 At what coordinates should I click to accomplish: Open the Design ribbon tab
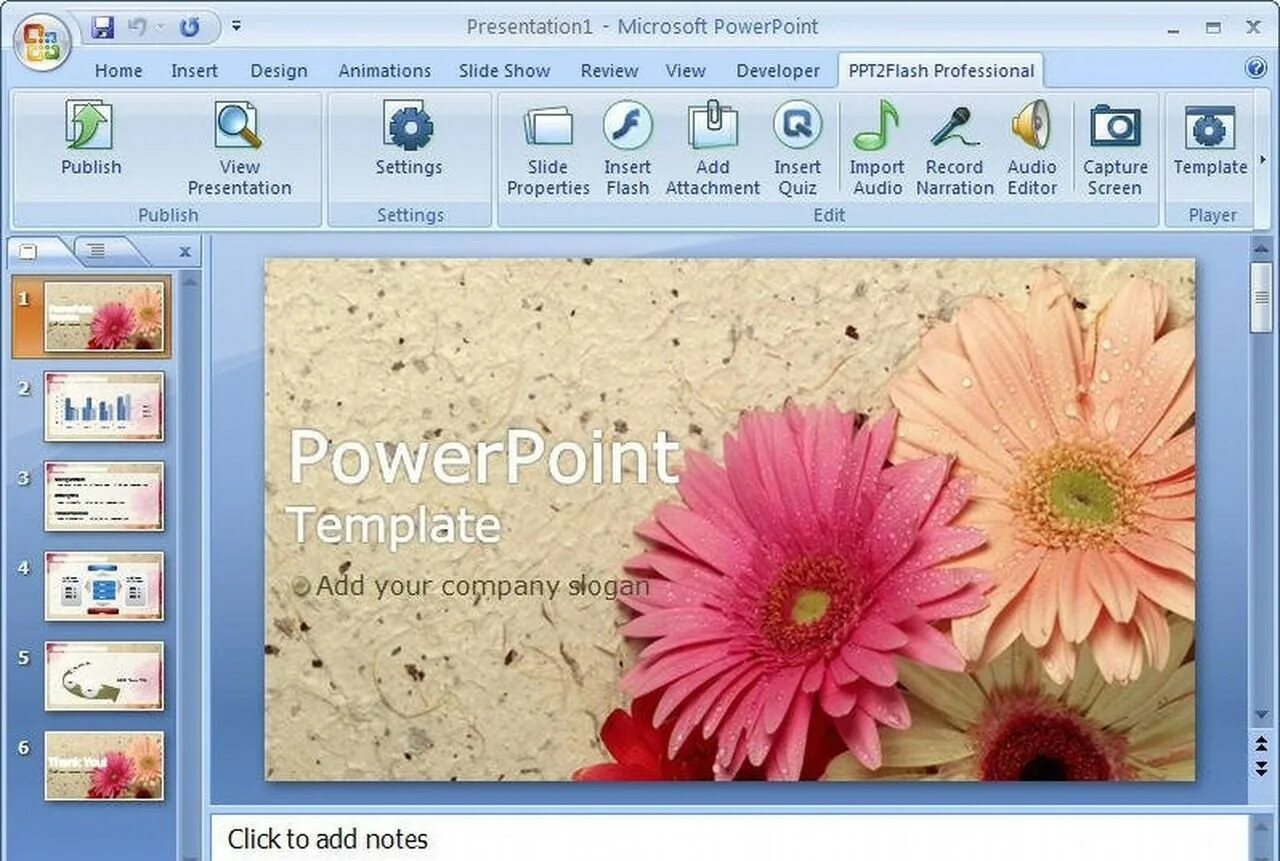point(279,71)
